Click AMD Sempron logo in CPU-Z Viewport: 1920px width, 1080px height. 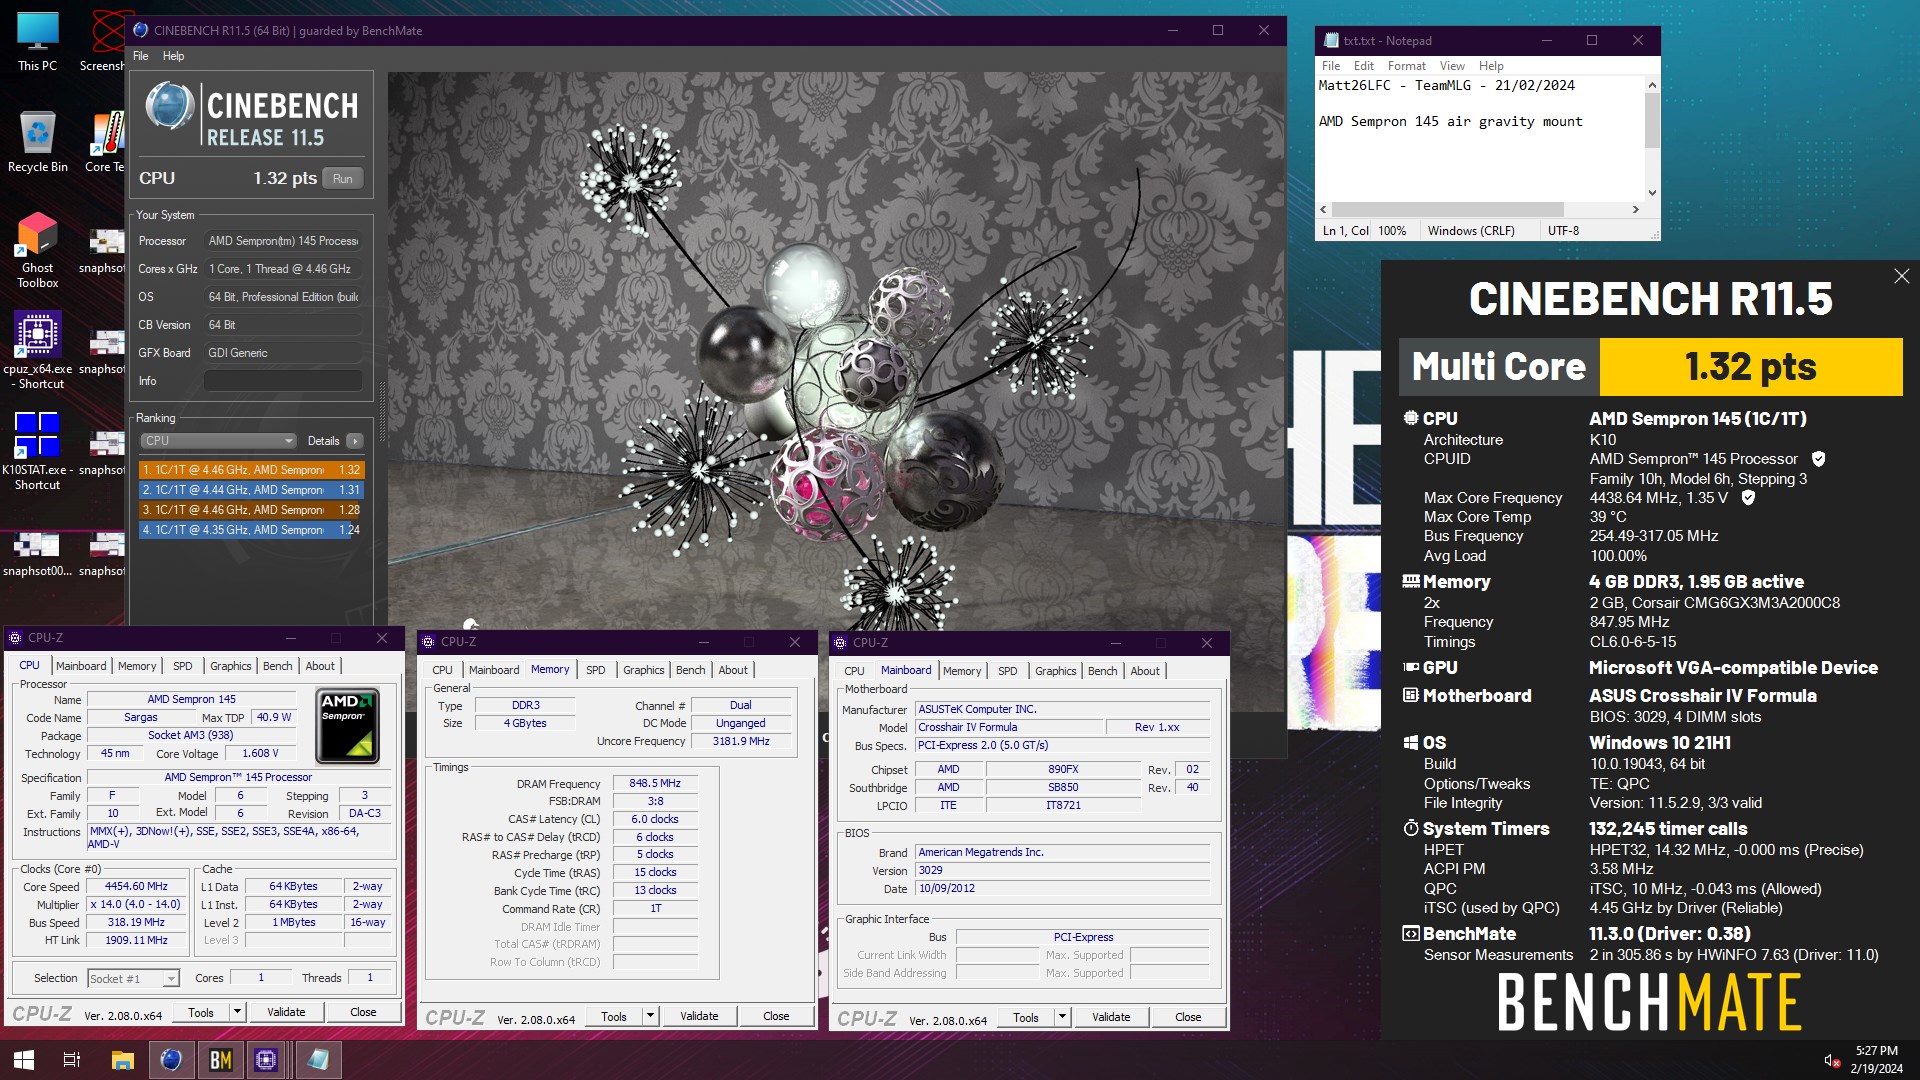pos(347,726)
